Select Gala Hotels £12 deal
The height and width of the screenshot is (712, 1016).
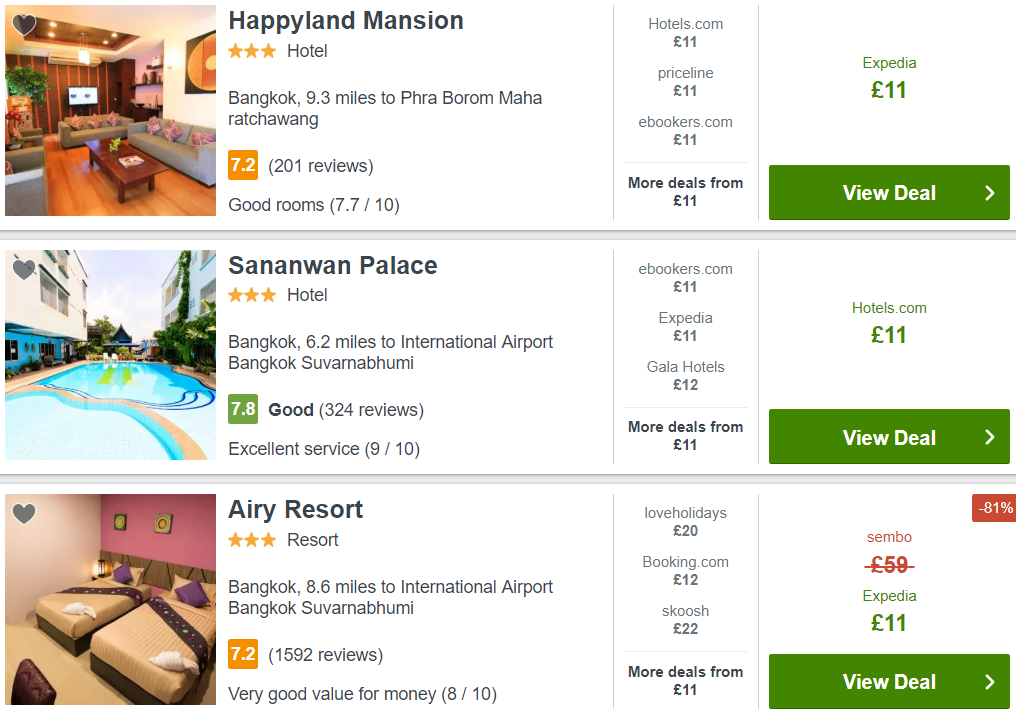pos(686,376)
